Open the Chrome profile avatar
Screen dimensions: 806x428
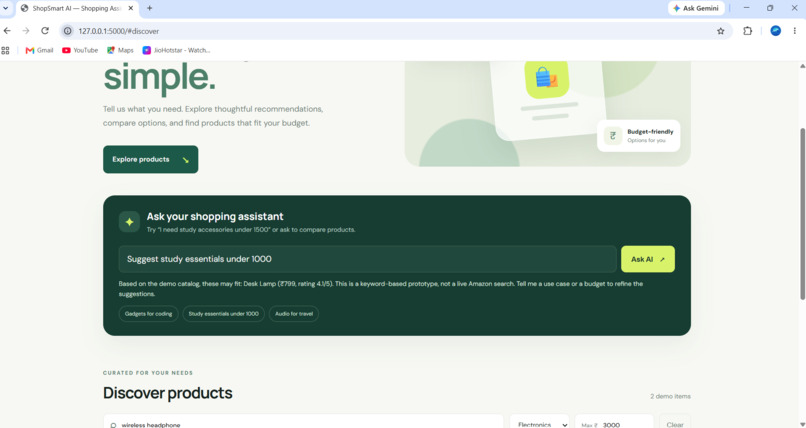[x=776, y=31]
